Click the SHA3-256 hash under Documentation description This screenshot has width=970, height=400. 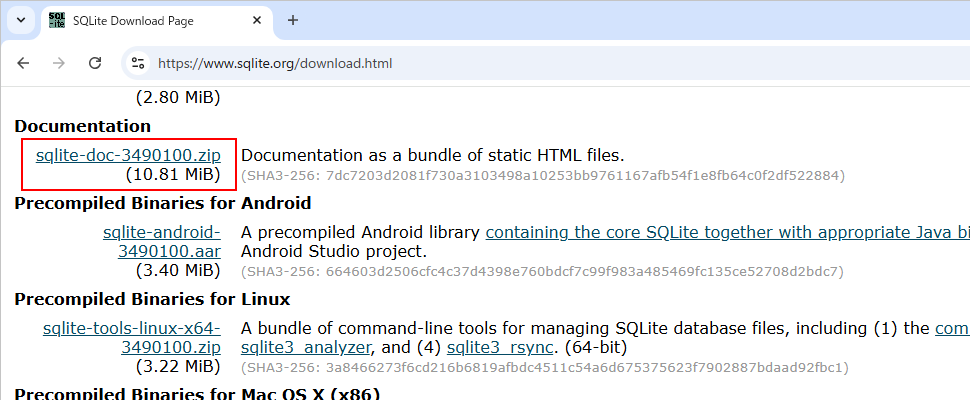pyautogui.click(x=543, y=175)
